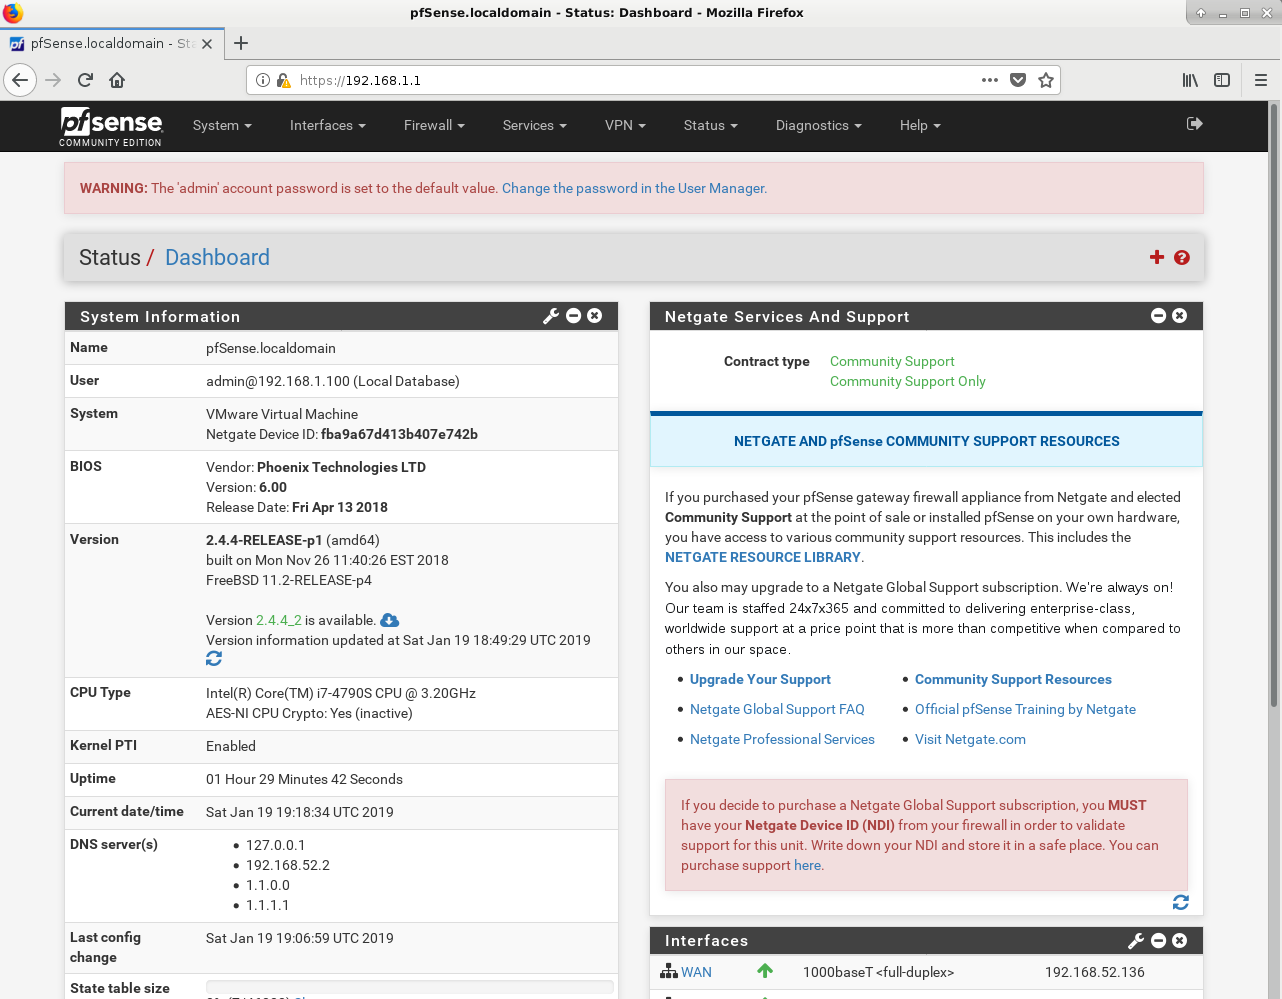Click the red plus add widget icon

pyautogui.click(x=1157, y=257)
